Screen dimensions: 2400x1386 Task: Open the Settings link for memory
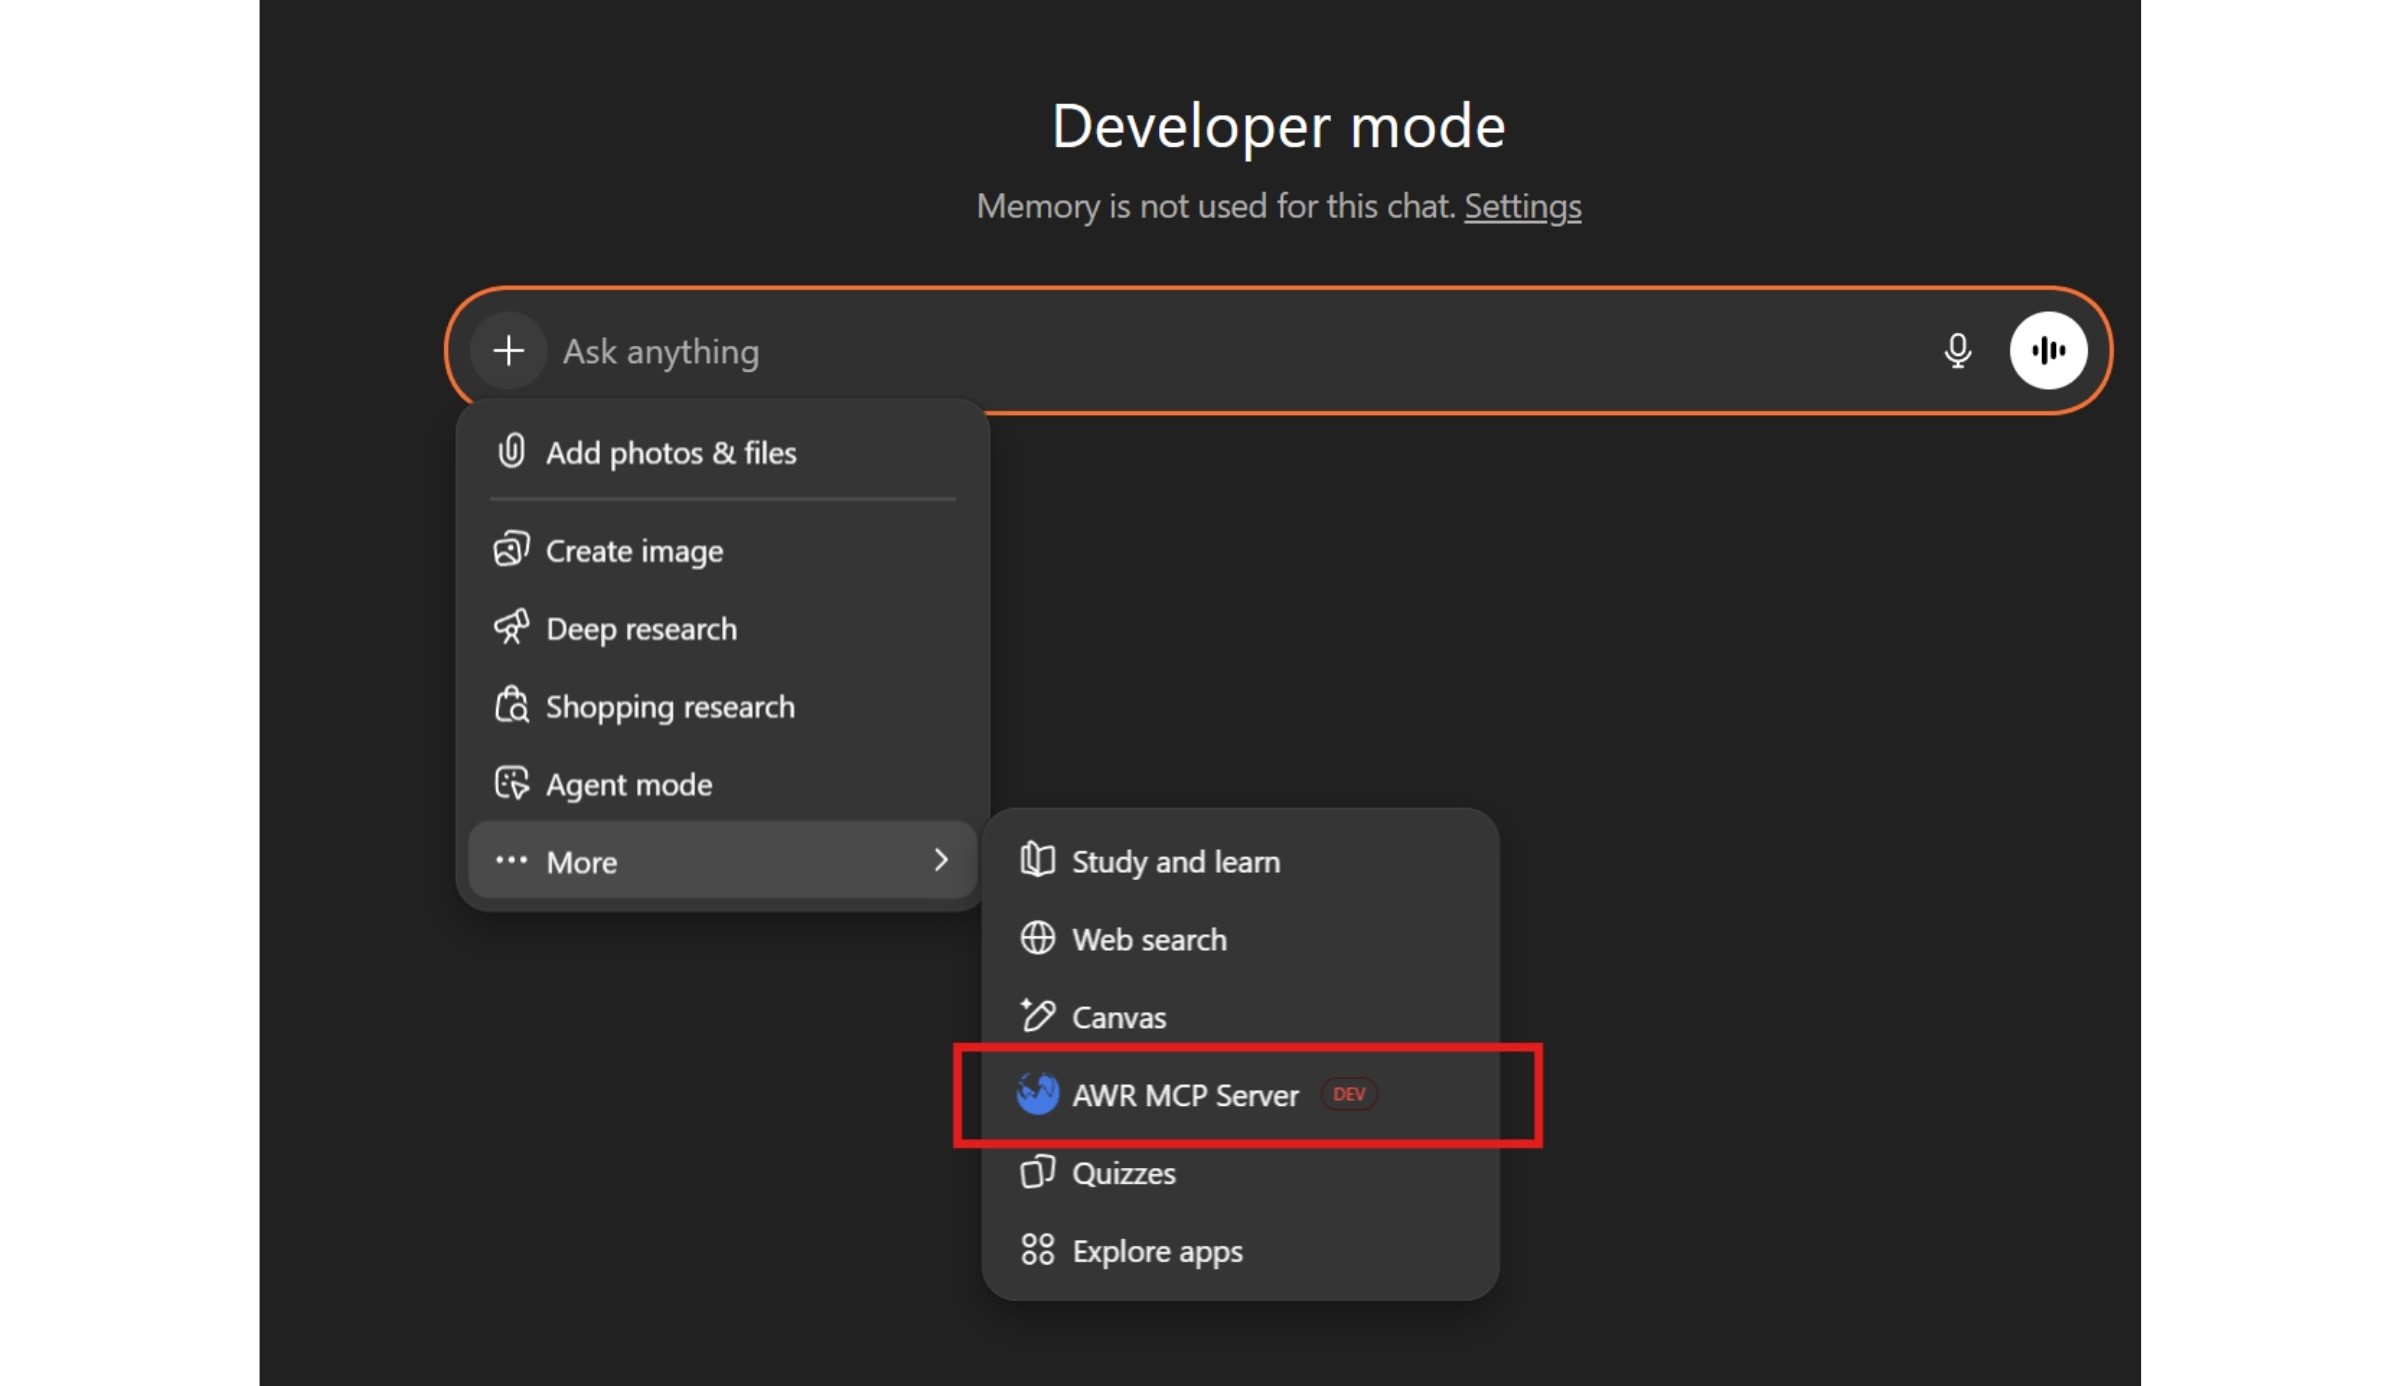coord(1522,206)
